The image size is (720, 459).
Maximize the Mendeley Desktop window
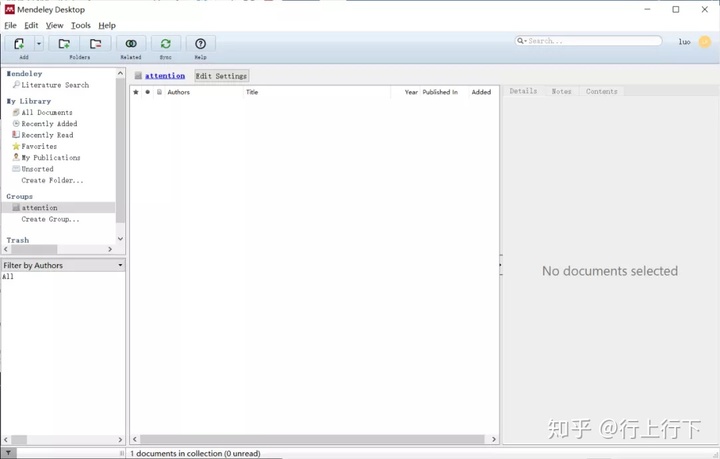coord(676,9)
